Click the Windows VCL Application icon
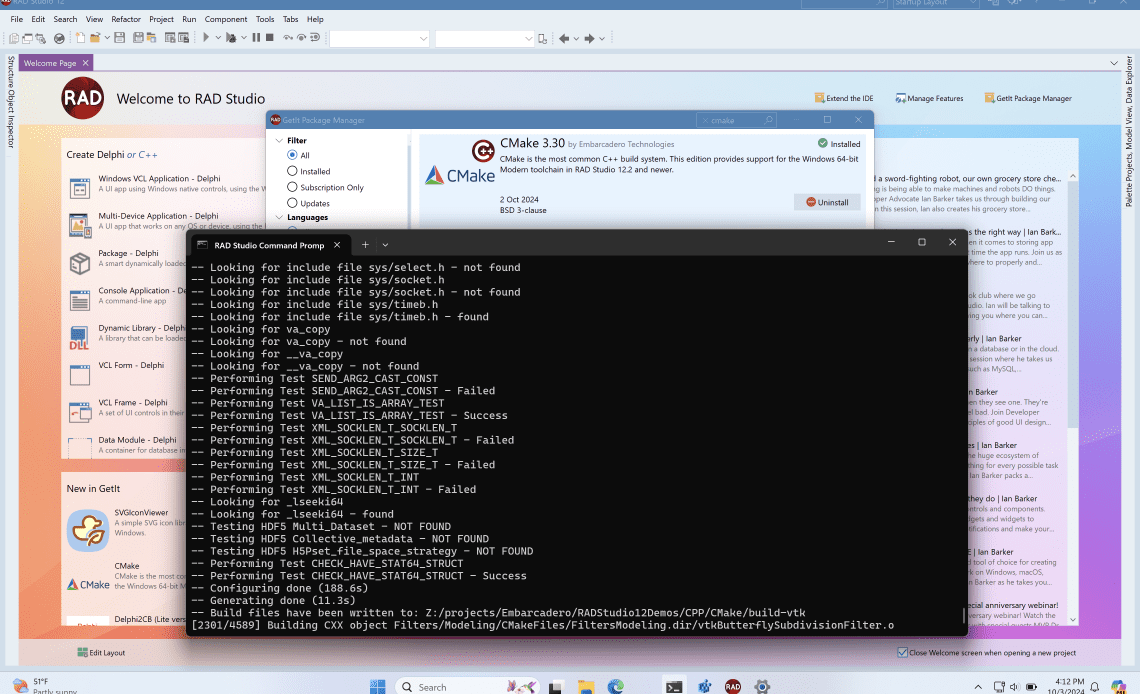 click(79, 188)
